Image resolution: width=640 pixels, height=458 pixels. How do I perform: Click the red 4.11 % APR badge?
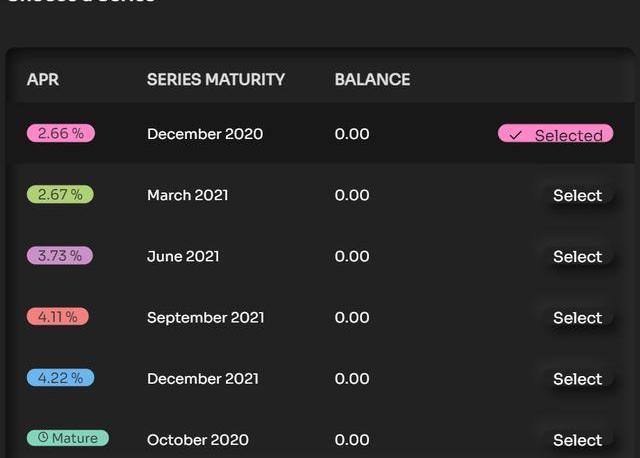(x=58, y=317)
